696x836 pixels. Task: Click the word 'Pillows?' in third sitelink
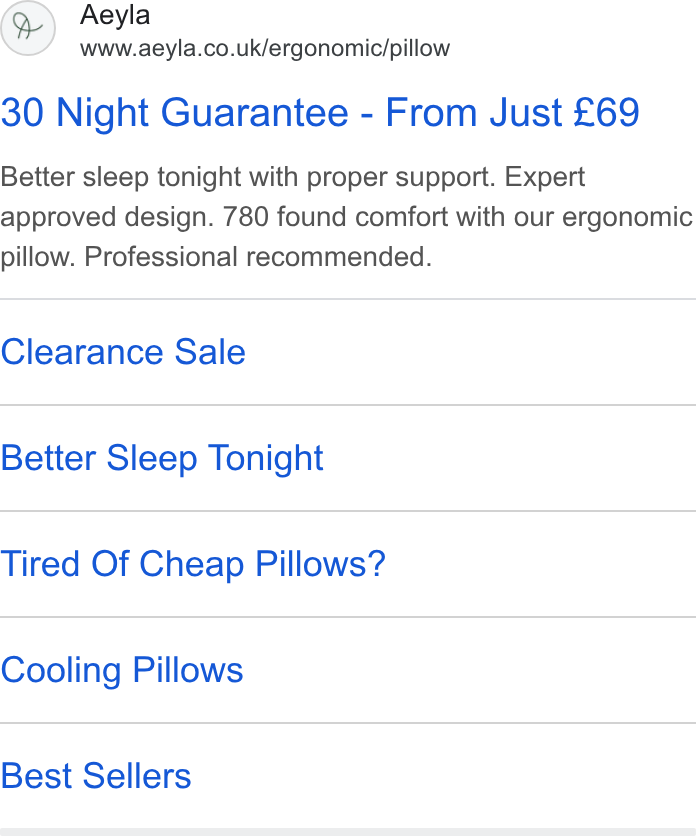321,564
